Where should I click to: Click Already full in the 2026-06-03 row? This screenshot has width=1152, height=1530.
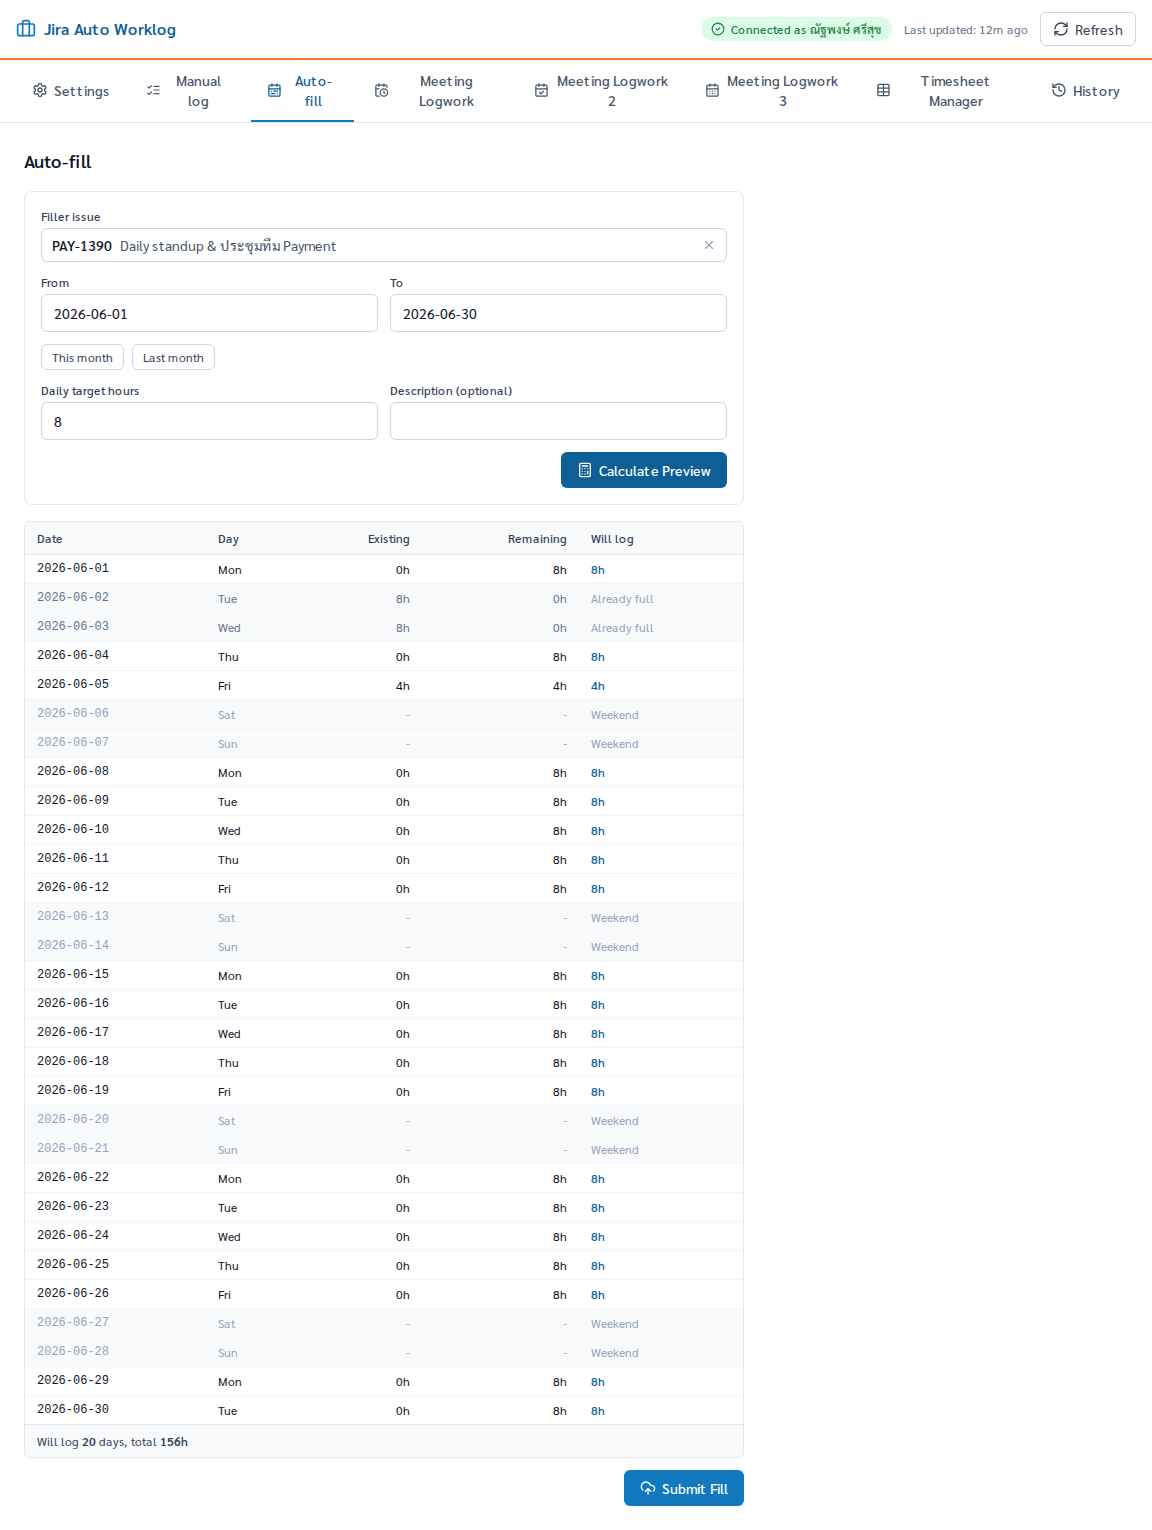point(622,628)
